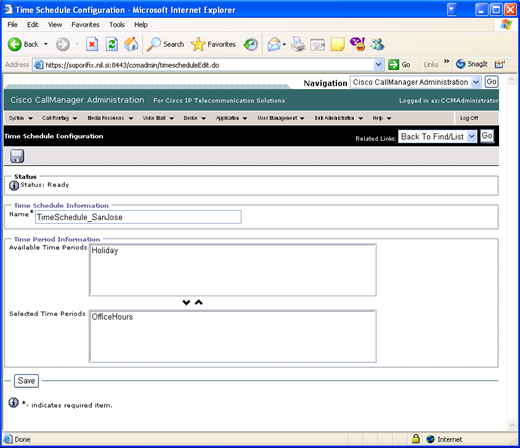Select Holiday in Available Time Periods

click(x=105, y=250)
